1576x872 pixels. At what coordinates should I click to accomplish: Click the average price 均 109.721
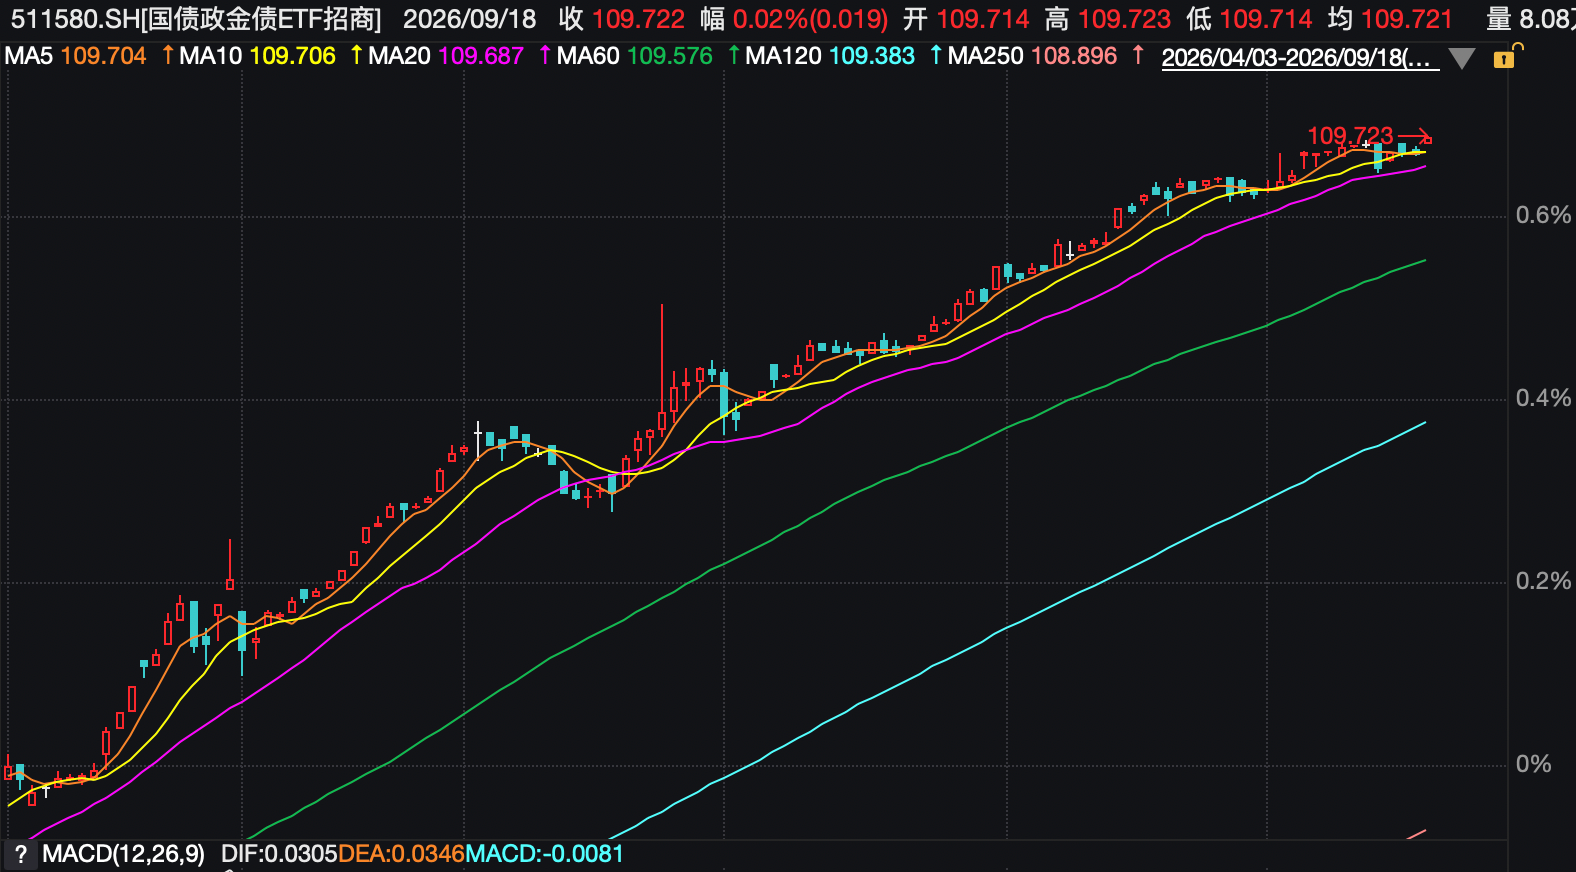[1390, 19]
